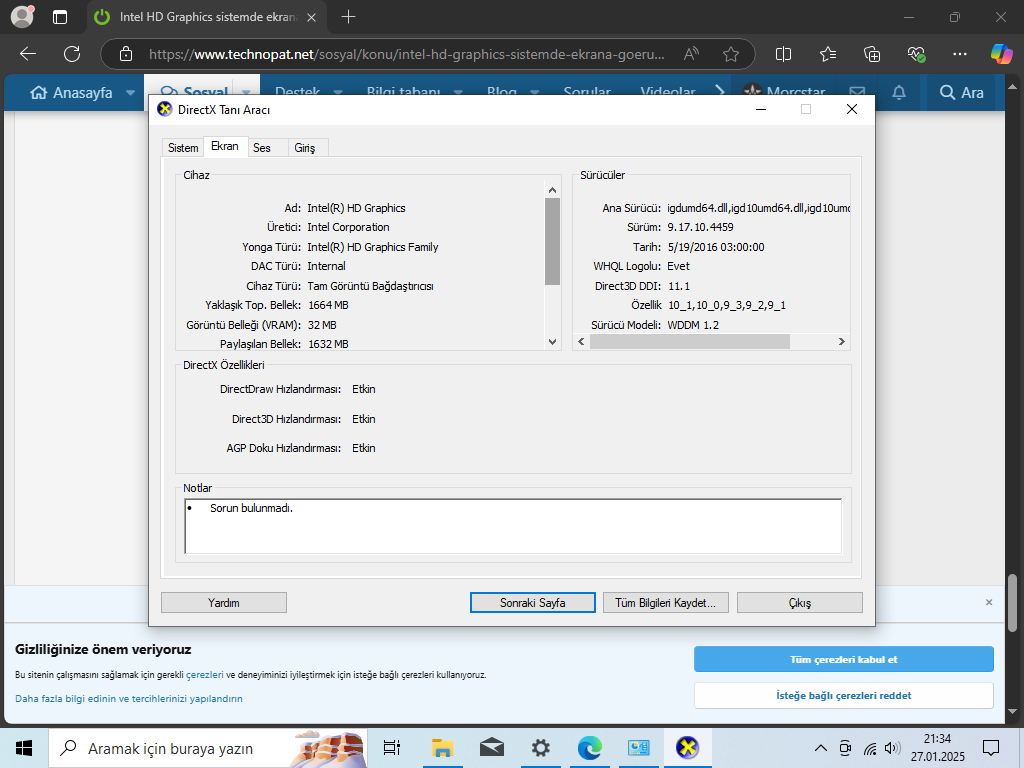Click right arrow in Sürücüler scrollbar
The height and width of the screenshot is (768, 1024).
pyautogui.click(x=842, y=342)
